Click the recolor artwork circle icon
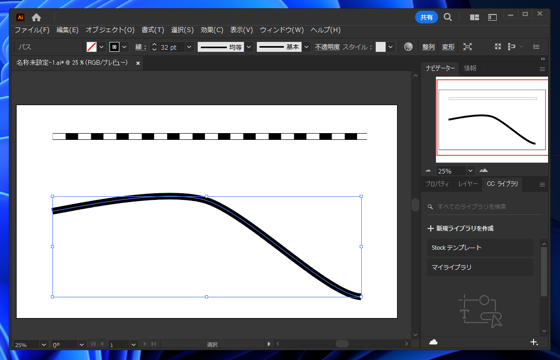This screenshot has width=560, height=360. click(x=408, y=47)
